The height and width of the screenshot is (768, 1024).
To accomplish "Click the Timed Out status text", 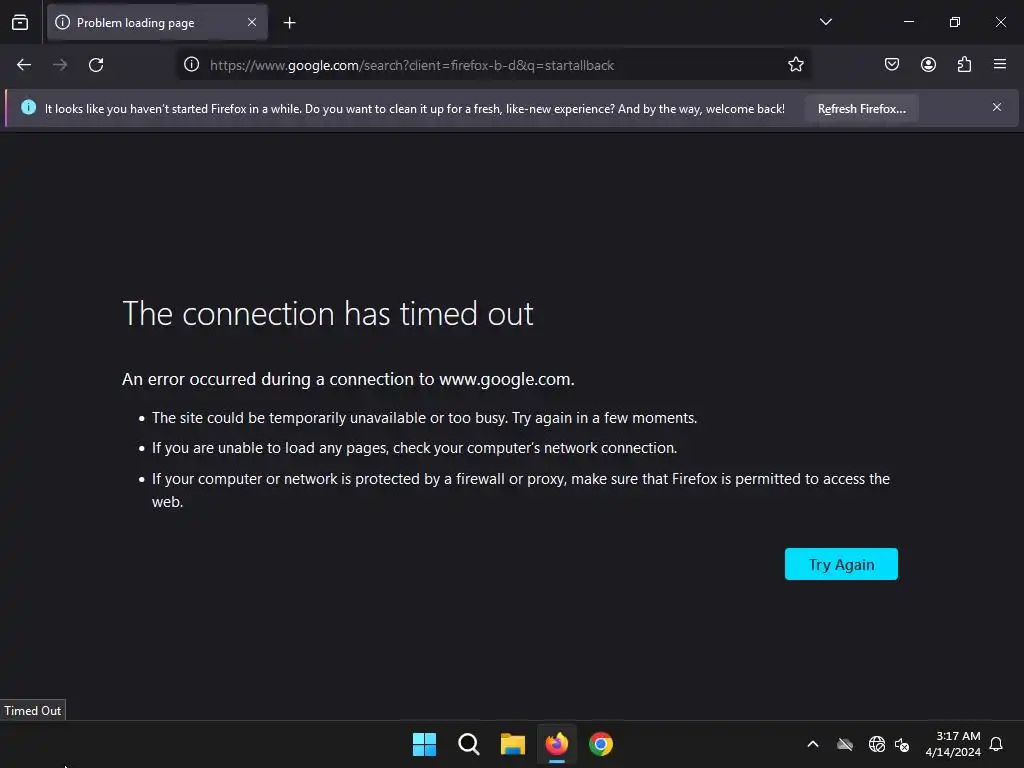I will (33, 711).
